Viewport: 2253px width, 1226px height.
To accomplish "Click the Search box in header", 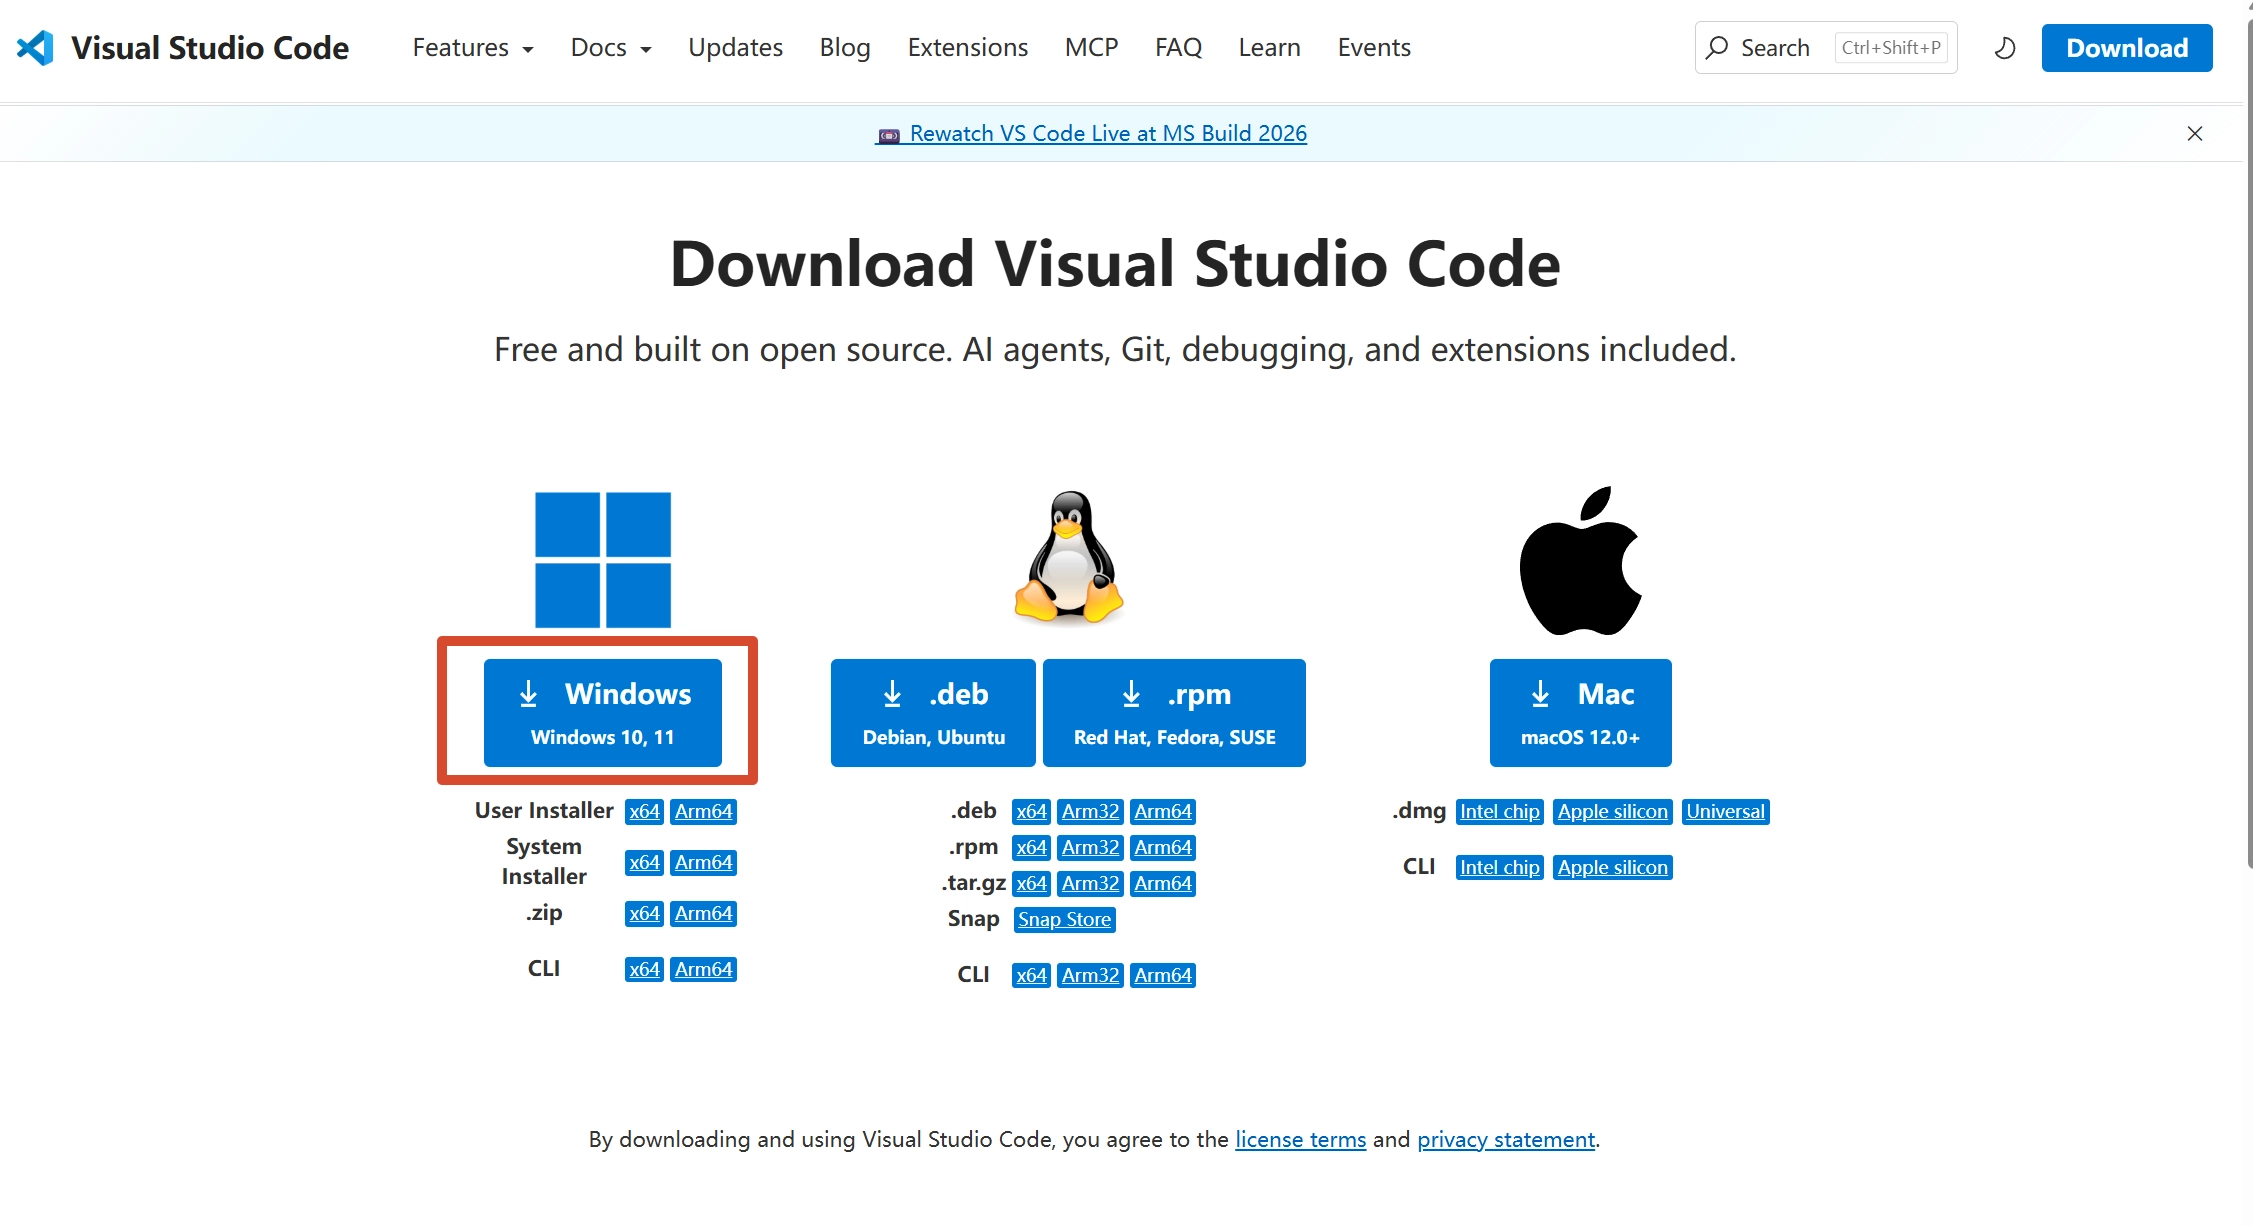I will pos(1826,48).
